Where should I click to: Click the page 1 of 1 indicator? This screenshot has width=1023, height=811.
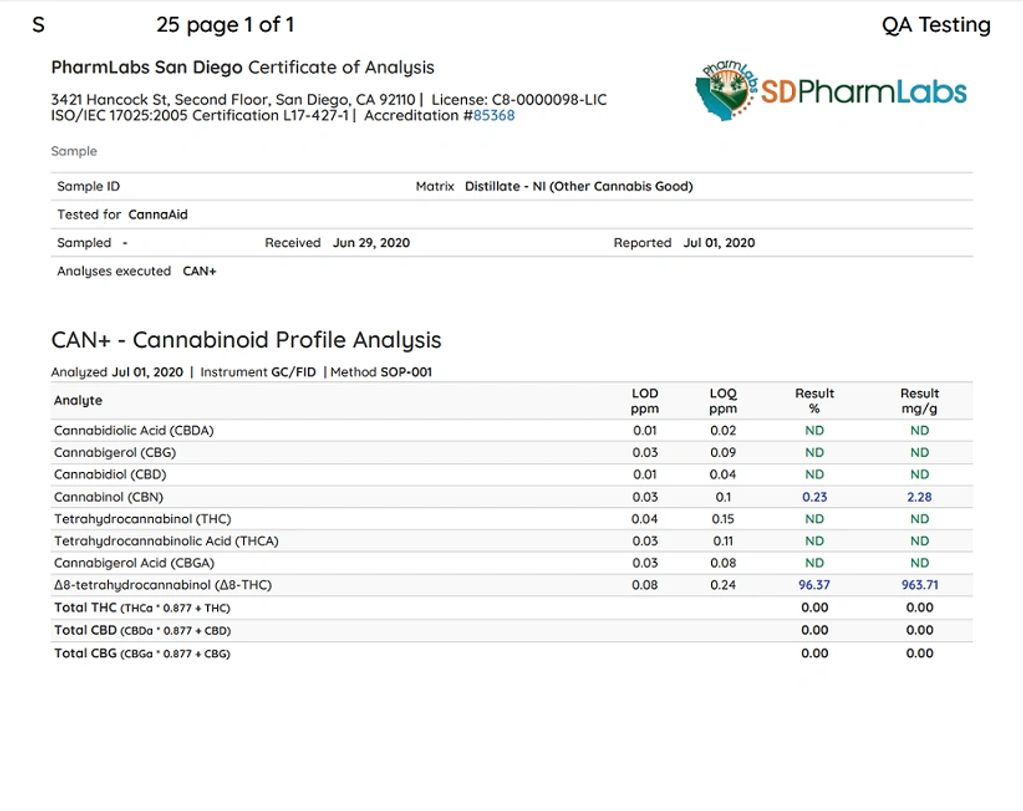(x=225, y=25)
